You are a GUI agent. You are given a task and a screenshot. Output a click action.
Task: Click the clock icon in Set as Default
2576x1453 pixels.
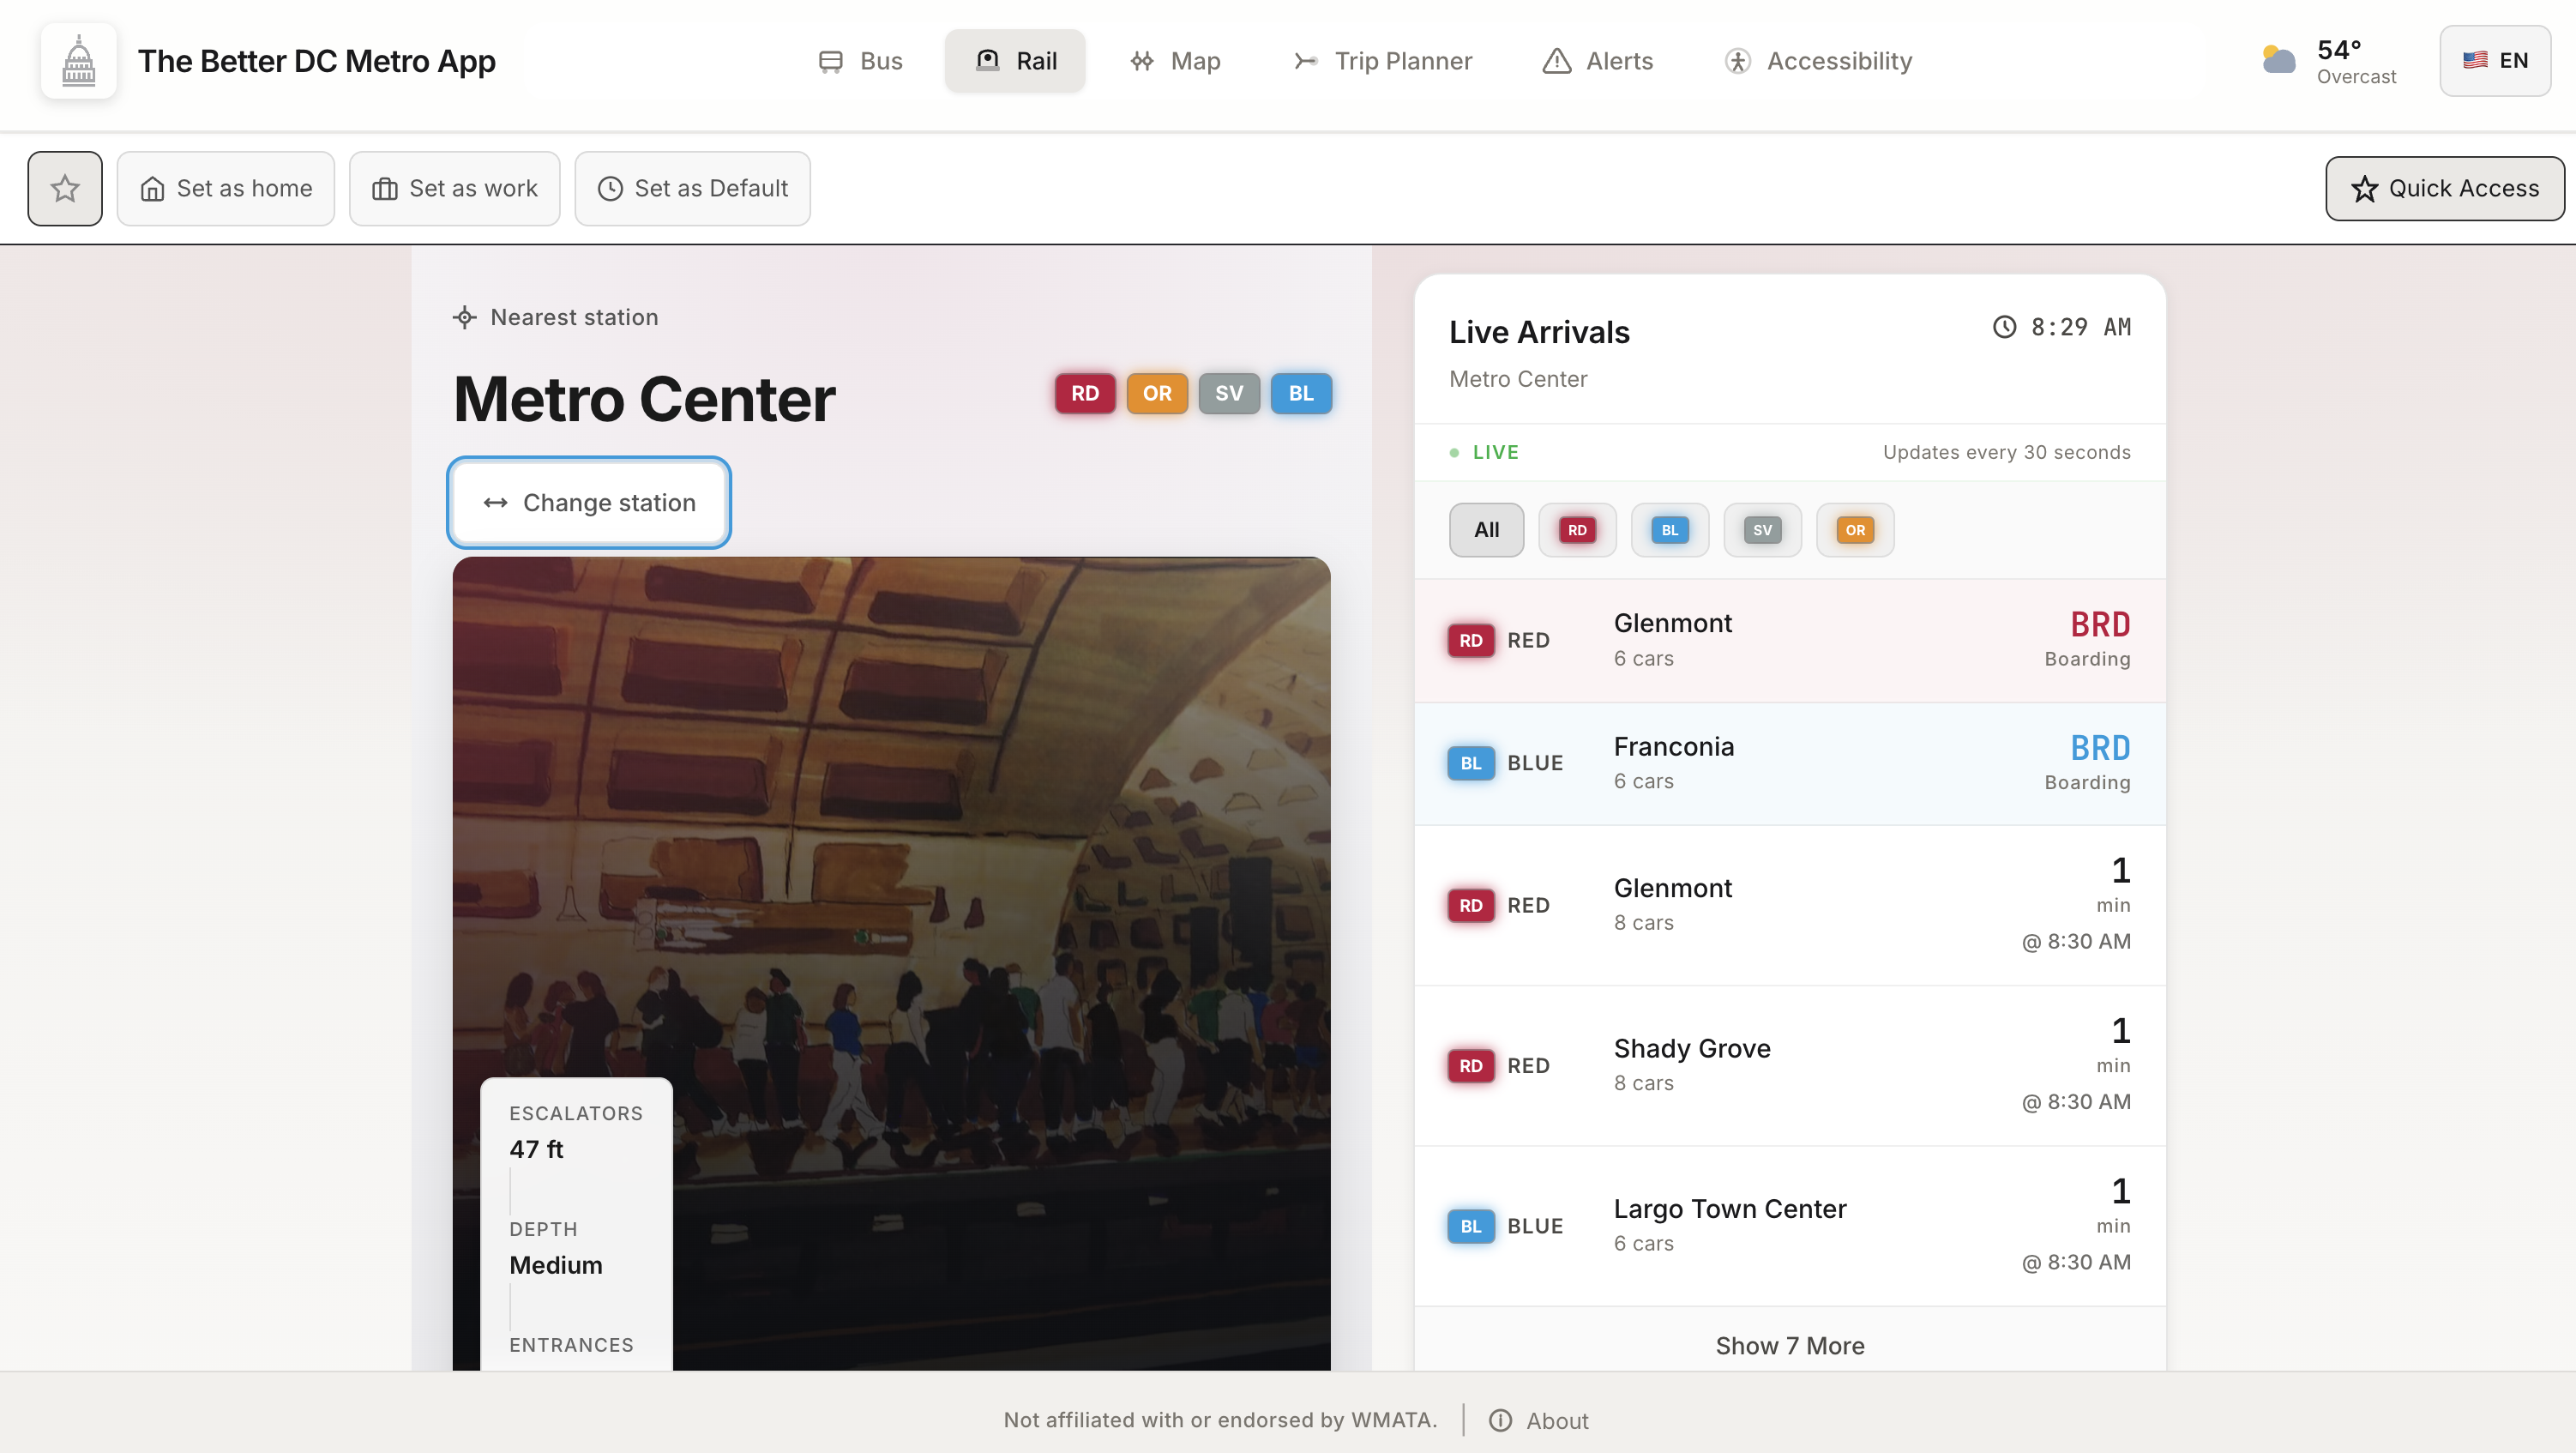tap(610, 188)
